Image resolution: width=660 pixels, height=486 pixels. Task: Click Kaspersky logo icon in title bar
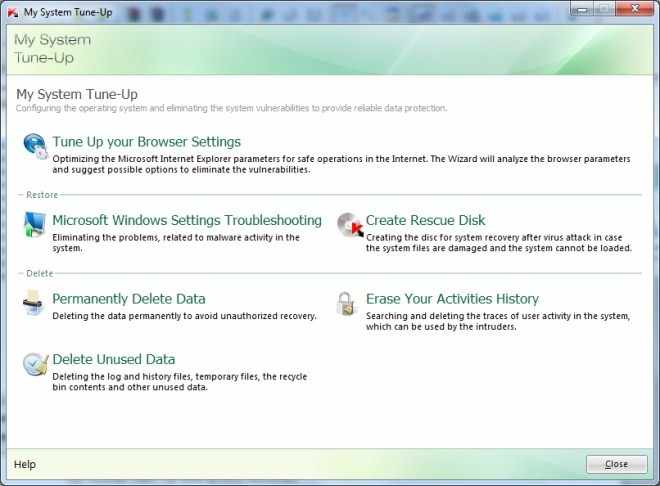coord(13,12)
